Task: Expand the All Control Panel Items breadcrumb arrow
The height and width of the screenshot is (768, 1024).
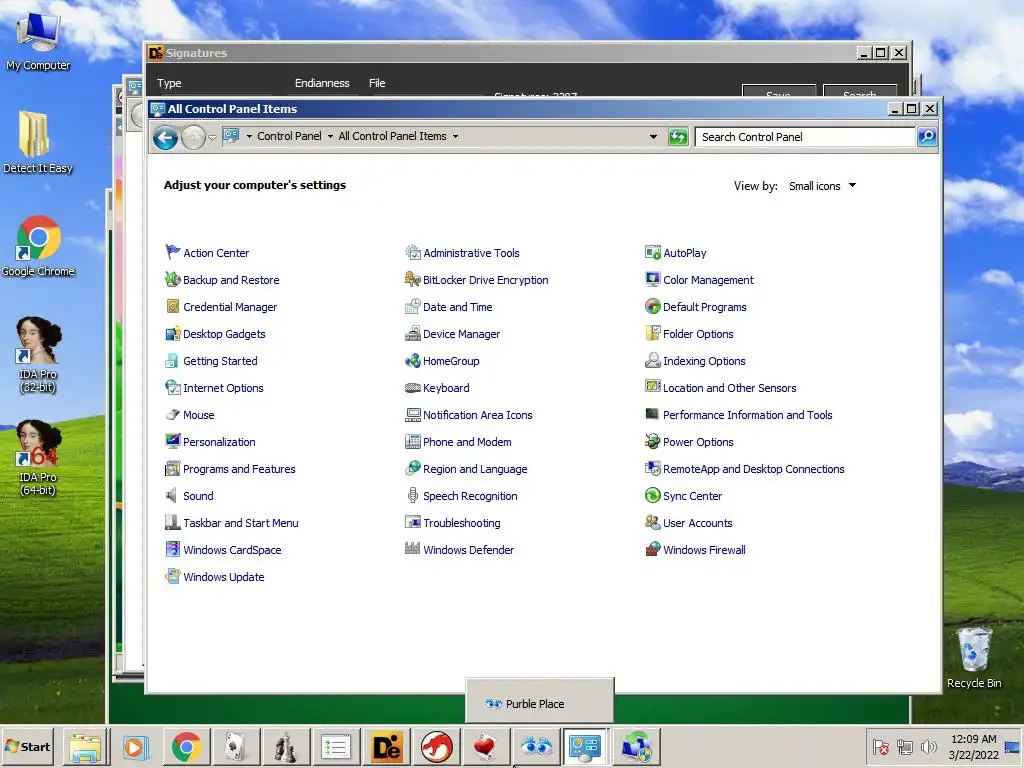Action: point(455,136)
